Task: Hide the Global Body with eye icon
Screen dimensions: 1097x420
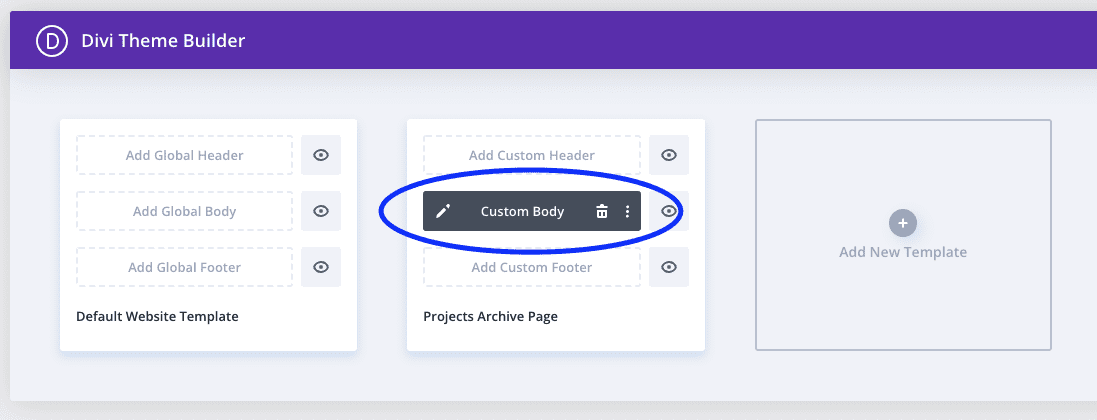Action: click(x=321, y=211)
